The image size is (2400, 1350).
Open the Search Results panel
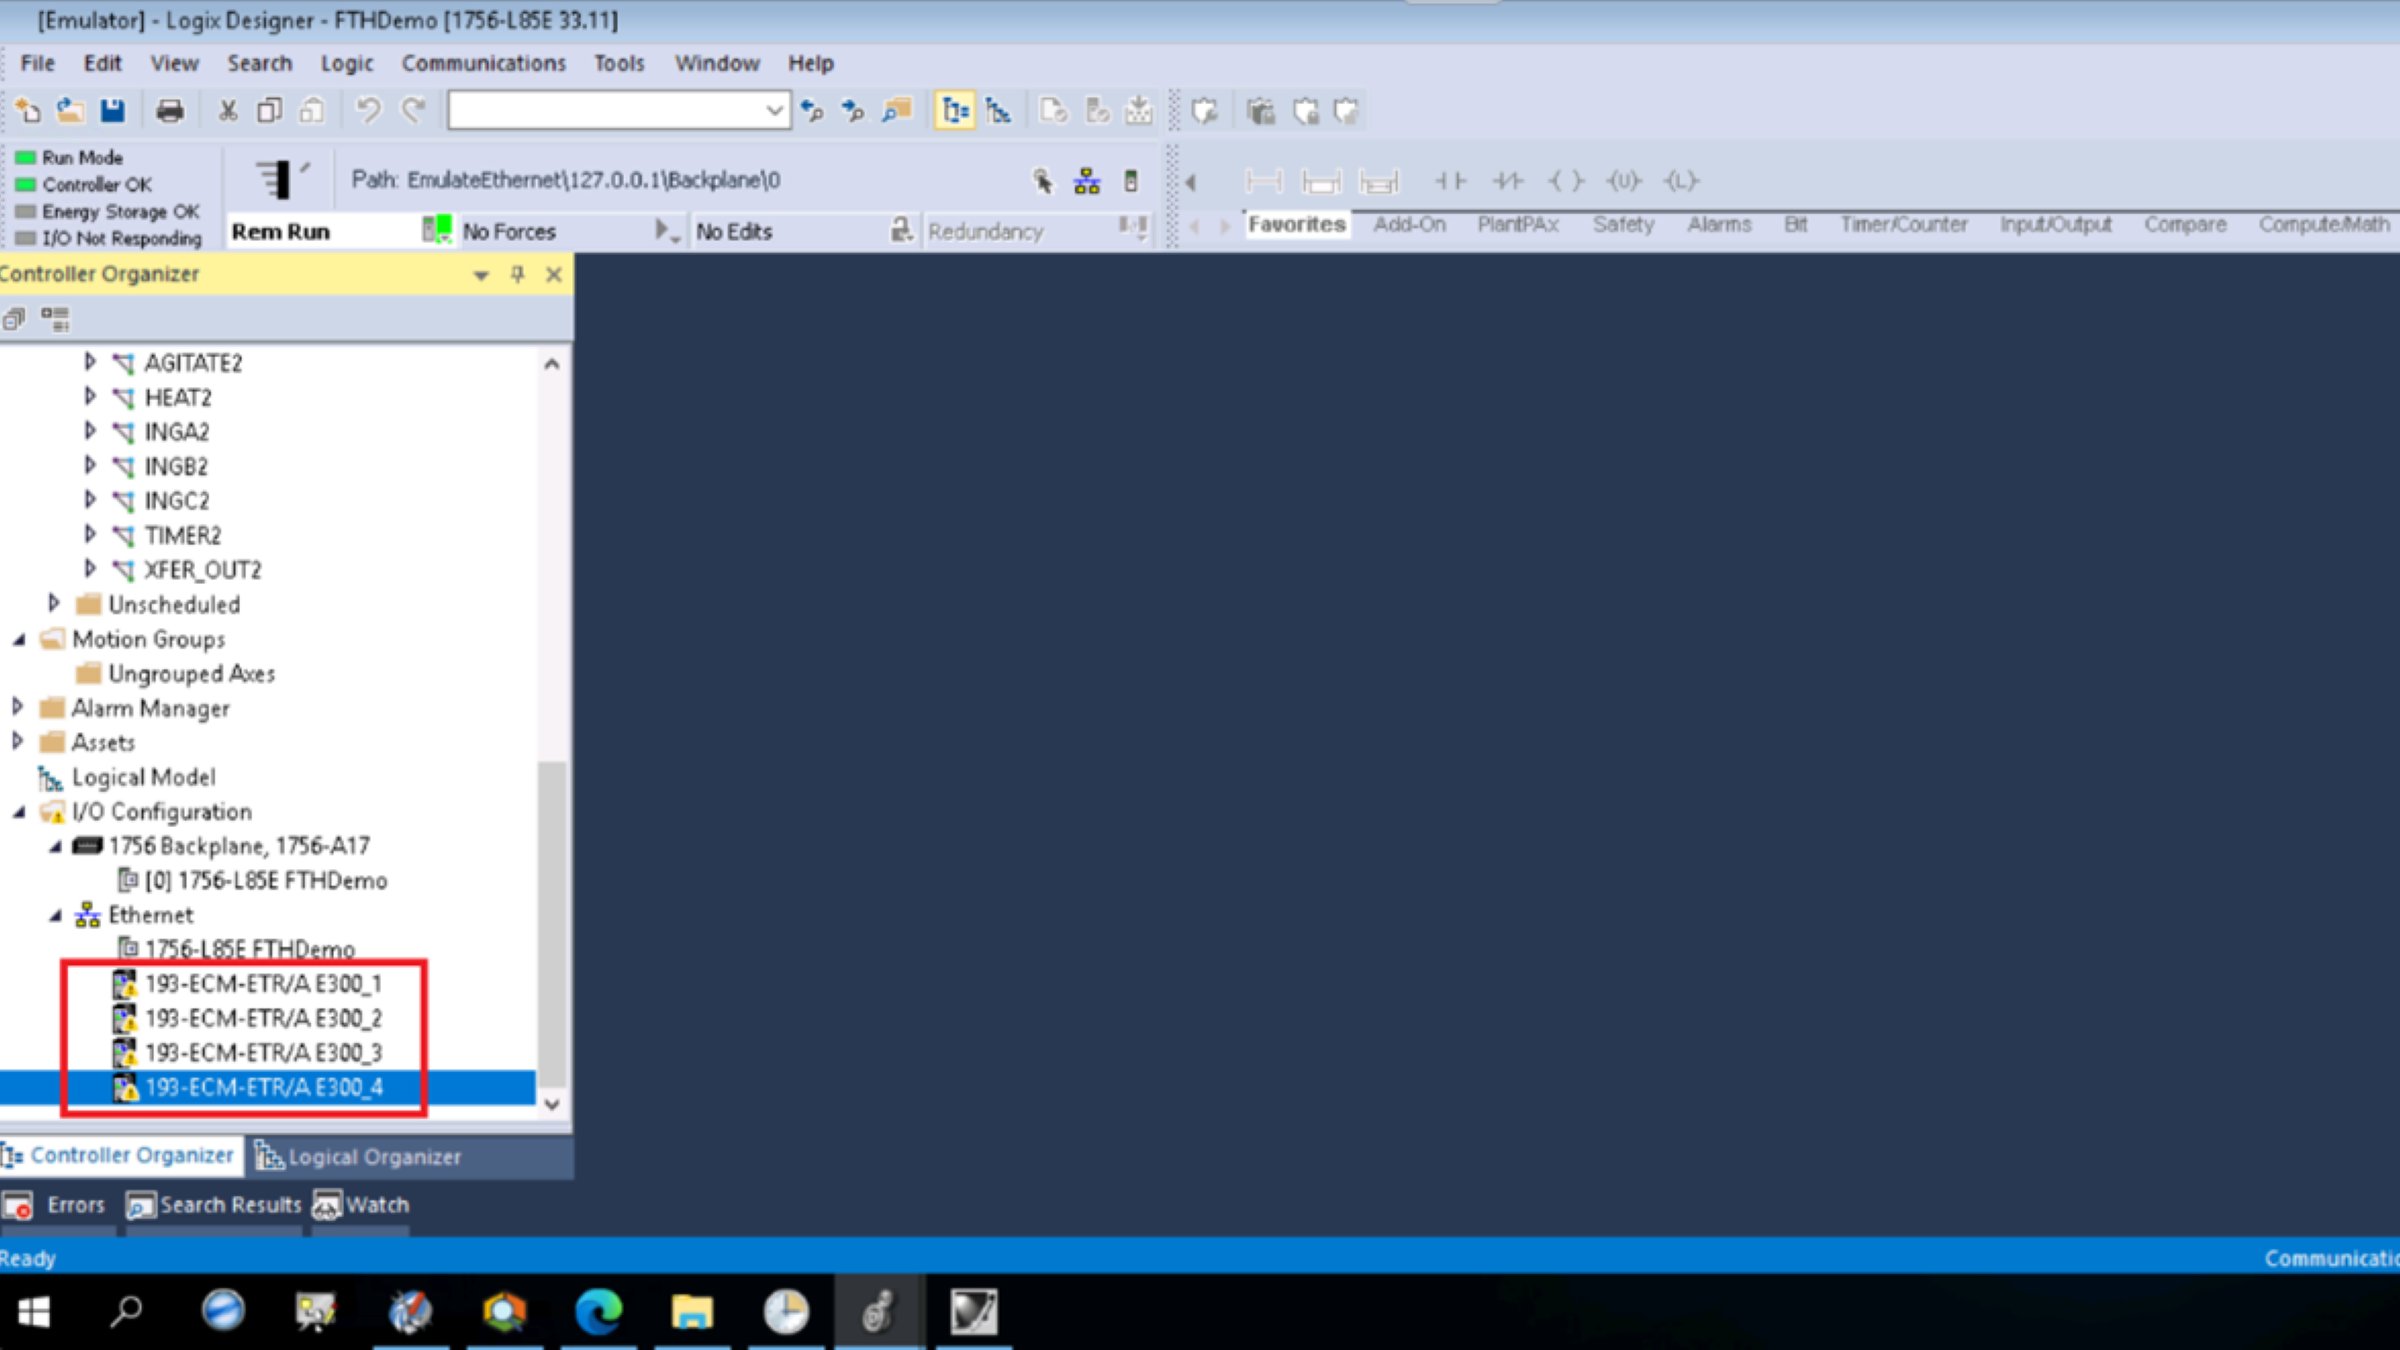pyautogui.click(x=214, y=1205)
